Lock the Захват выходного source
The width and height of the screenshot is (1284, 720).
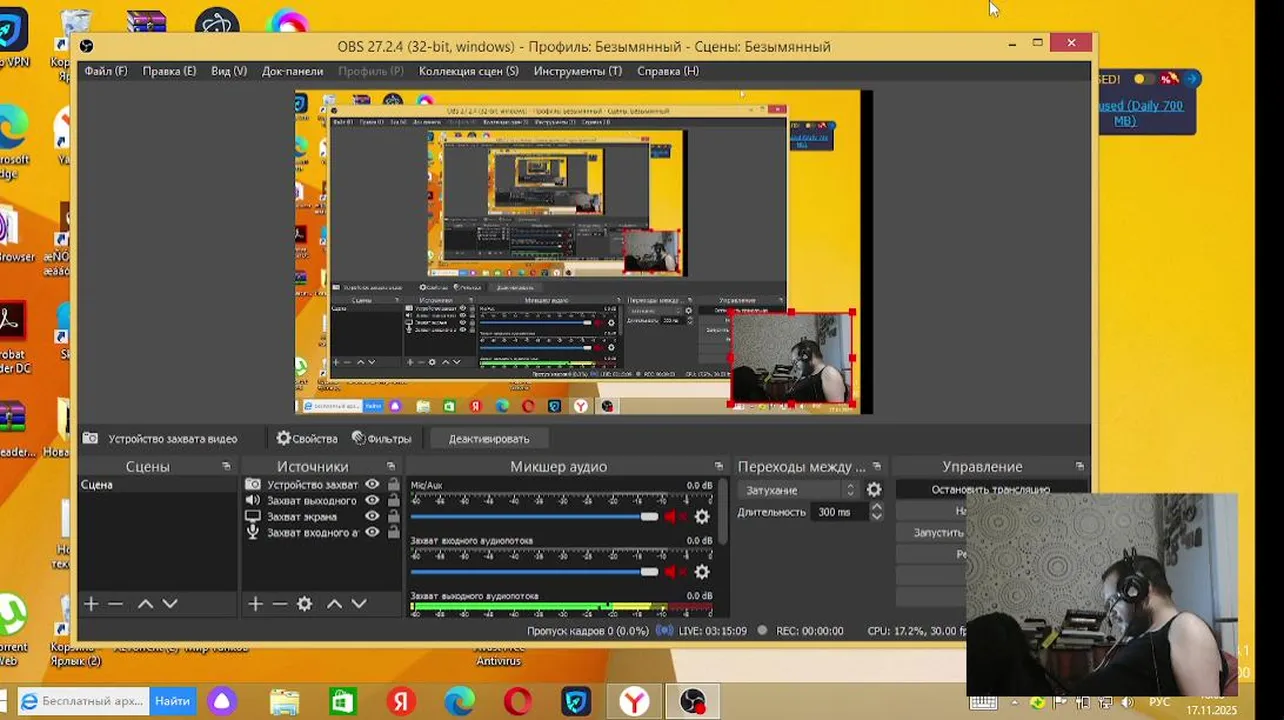click(393, 500)
